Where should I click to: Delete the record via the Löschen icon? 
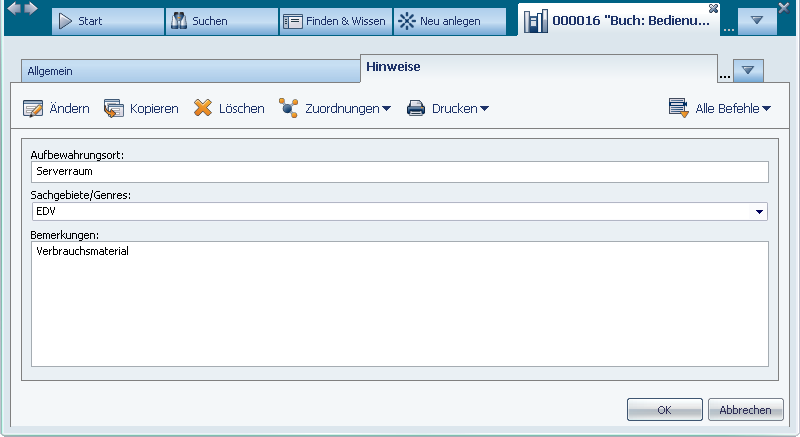[x=203, y=108]
